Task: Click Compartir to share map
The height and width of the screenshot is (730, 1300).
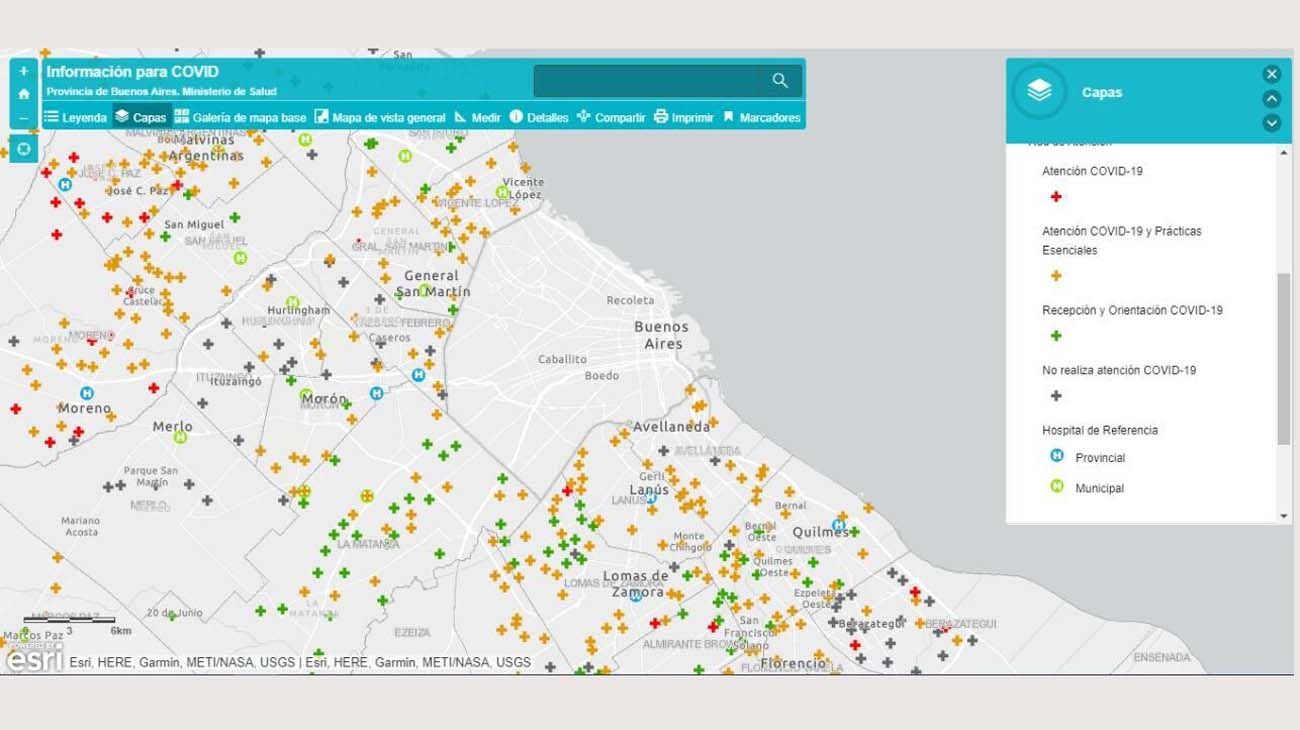Action: (x=611, y=117)
